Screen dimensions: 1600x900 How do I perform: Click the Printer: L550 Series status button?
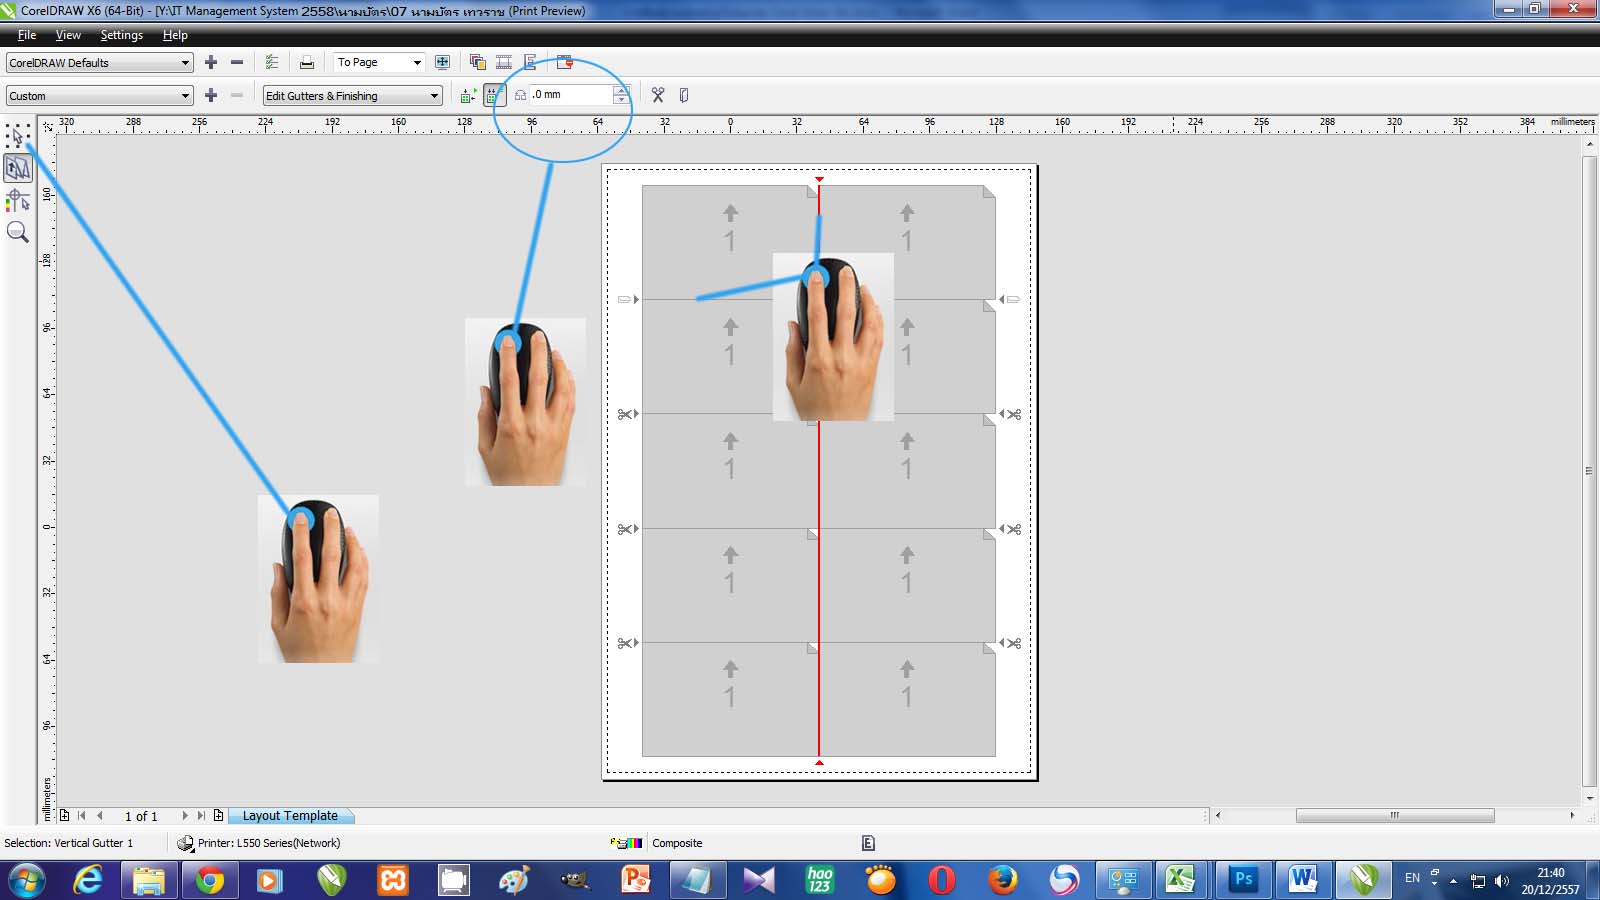[259, 843]
